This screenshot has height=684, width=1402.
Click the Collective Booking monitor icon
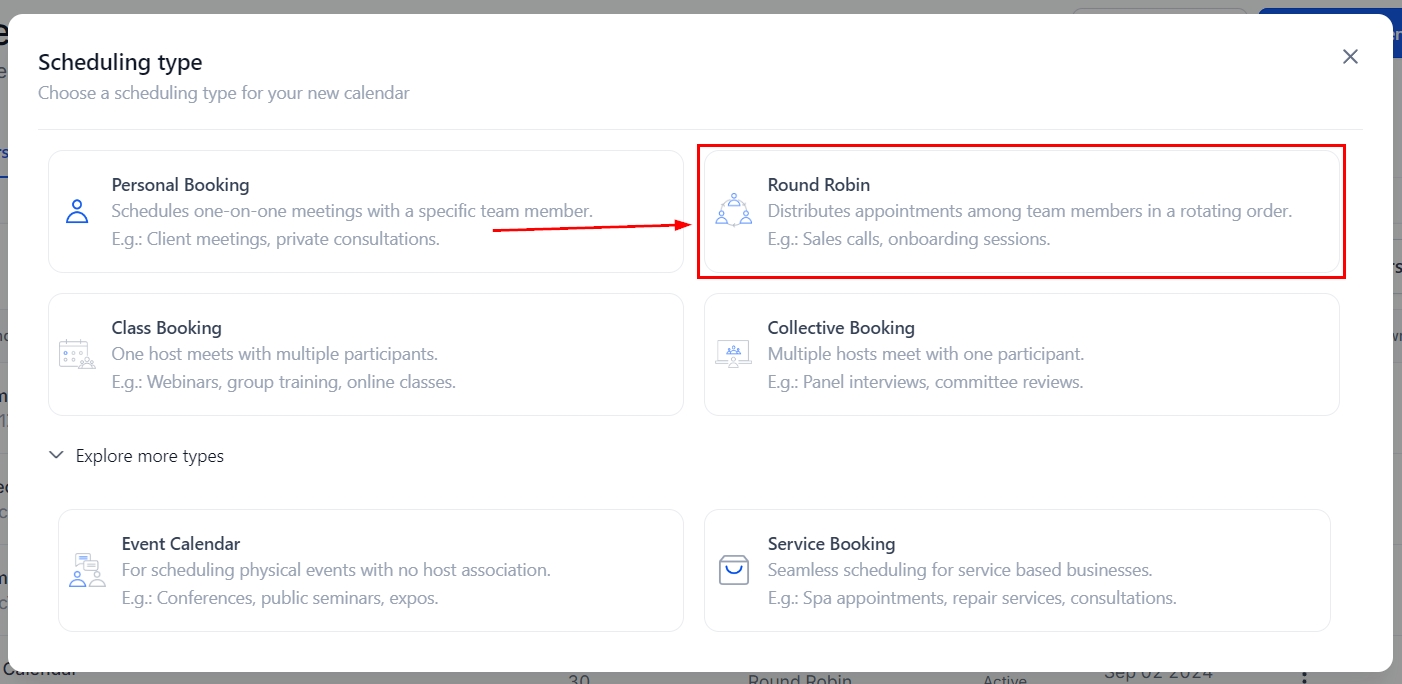pyautogui.click(x=733, y=354)
